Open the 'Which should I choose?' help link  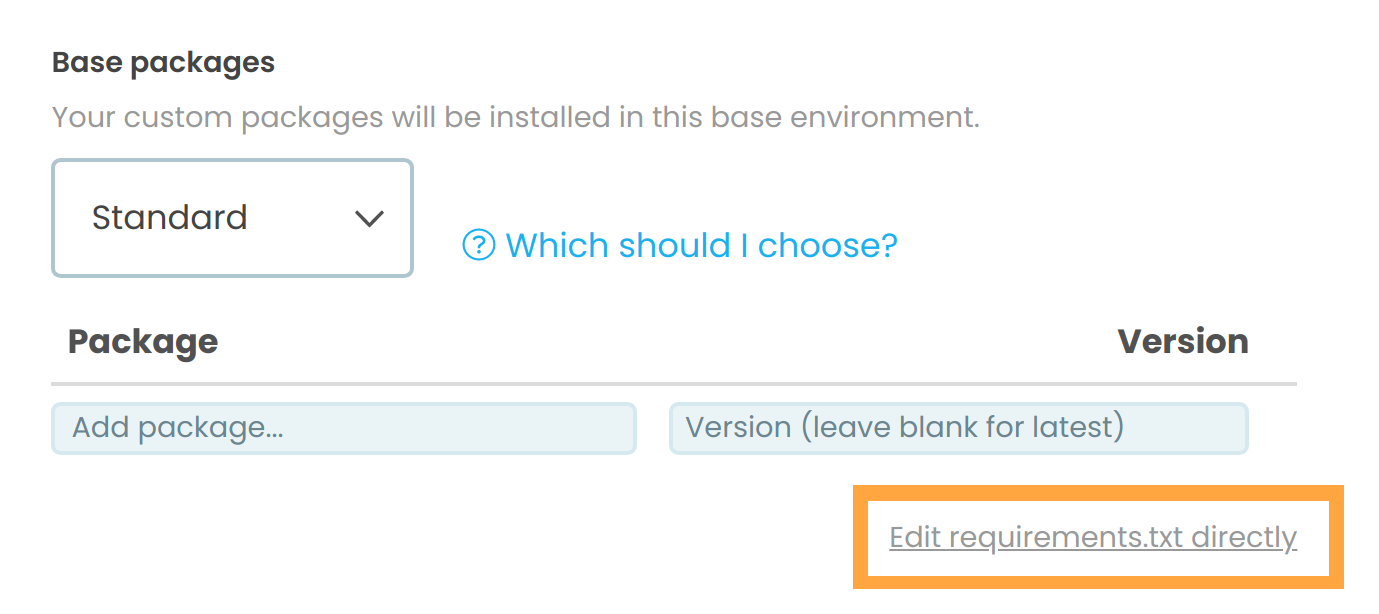click(x=700, y=245)
